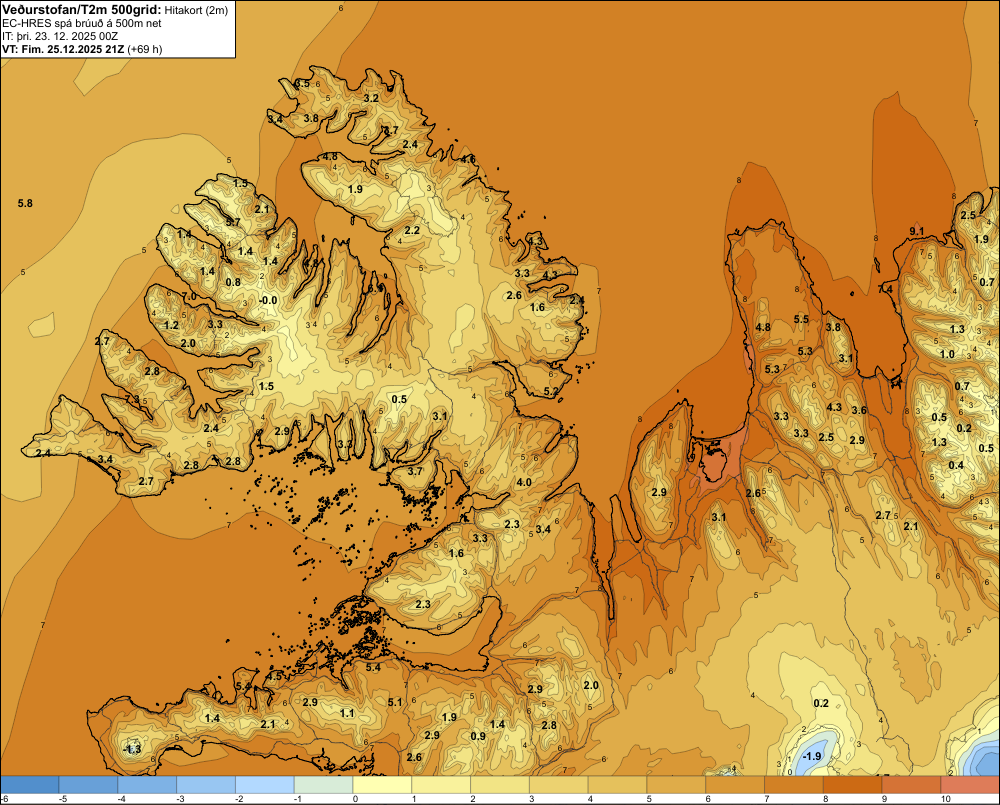The width and height of the screenshot is (1000, 805).
Task: Click the "Hitakort (2m)" label
Action: [196, 10]
